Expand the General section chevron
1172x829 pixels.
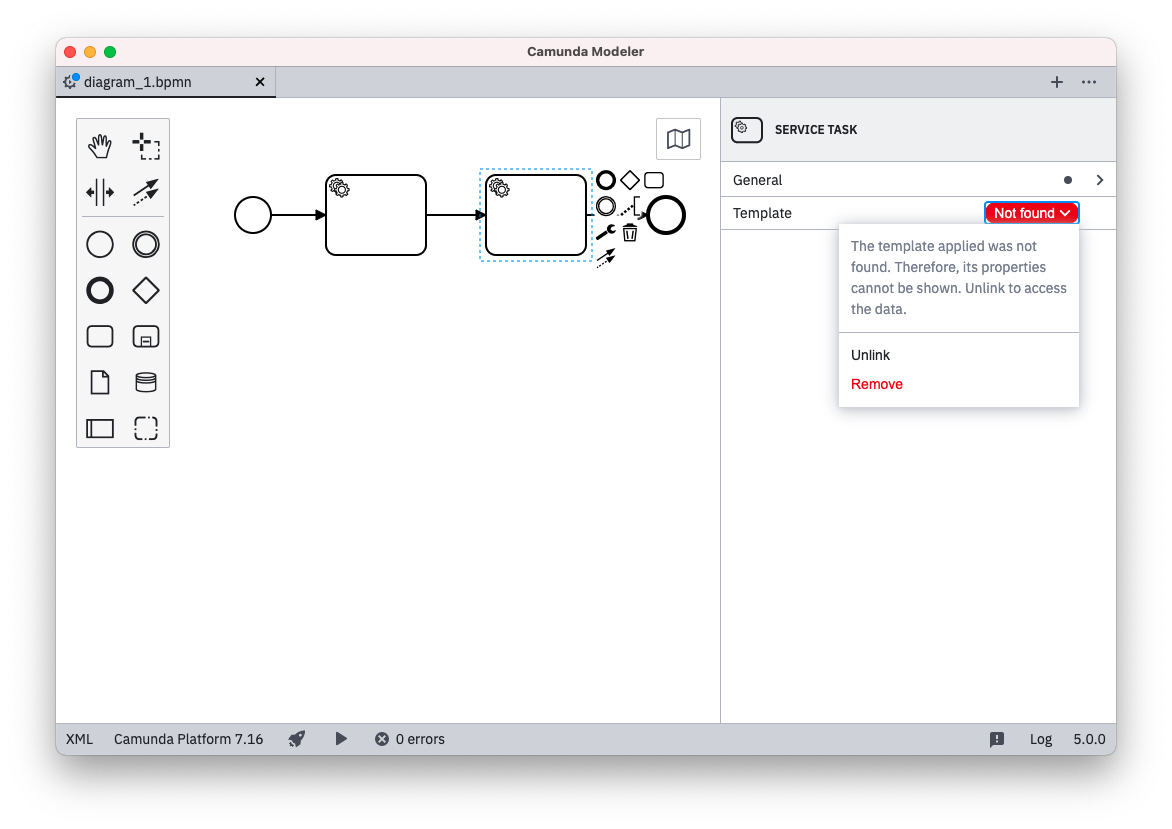pos(1099,180)
